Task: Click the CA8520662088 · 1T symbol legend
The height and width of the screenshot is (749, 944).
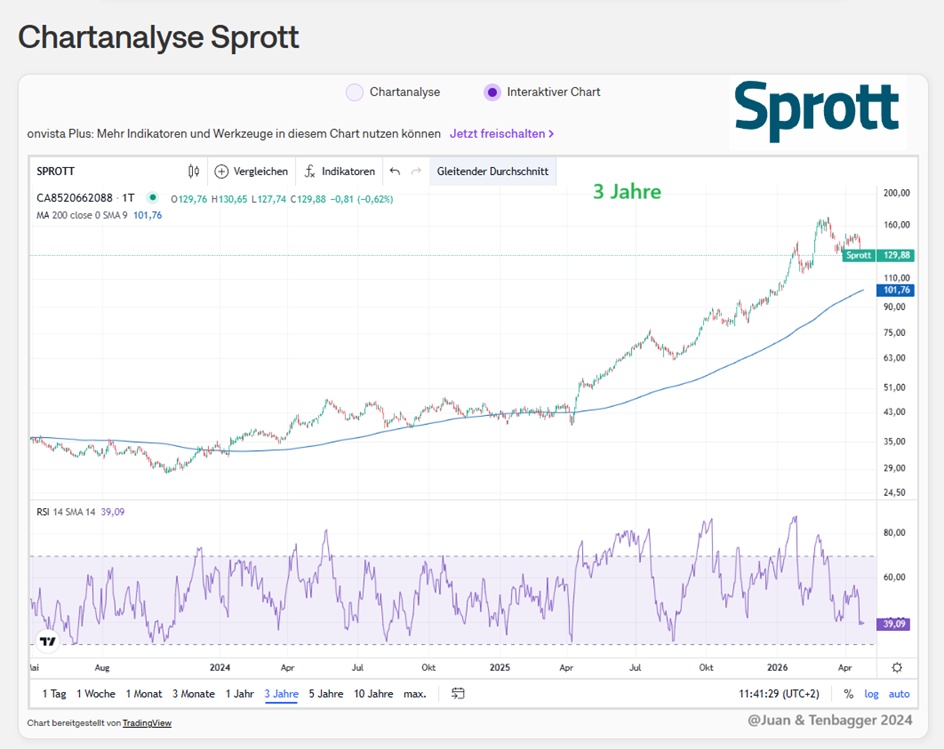Action: (x=85, y=198)
